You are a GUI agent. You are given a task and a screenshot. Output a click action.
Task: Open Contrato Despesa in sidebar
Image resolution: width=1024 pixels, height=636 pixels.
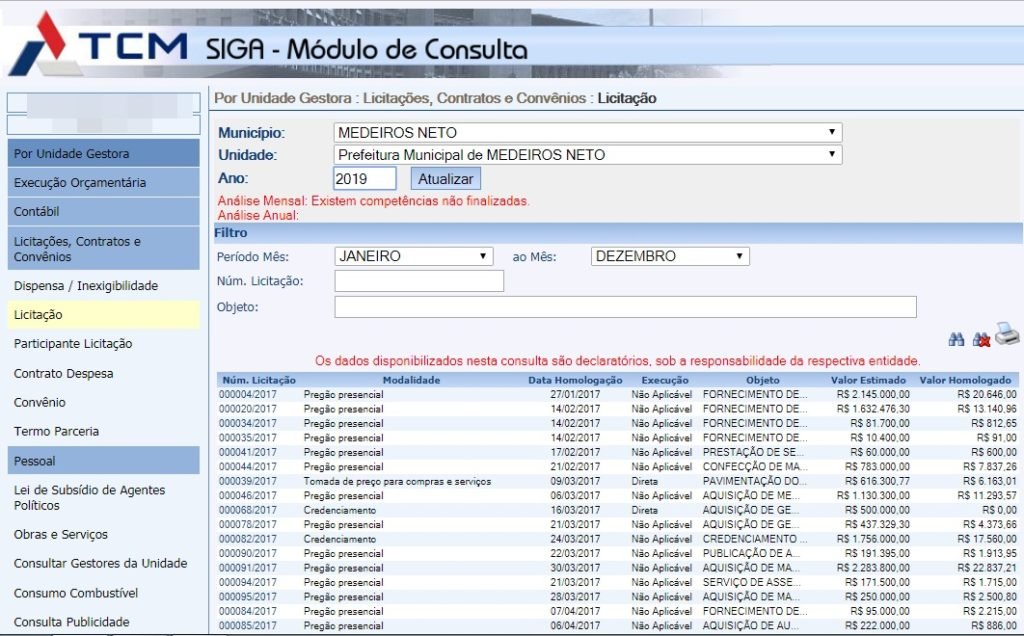tap(64, 374)
